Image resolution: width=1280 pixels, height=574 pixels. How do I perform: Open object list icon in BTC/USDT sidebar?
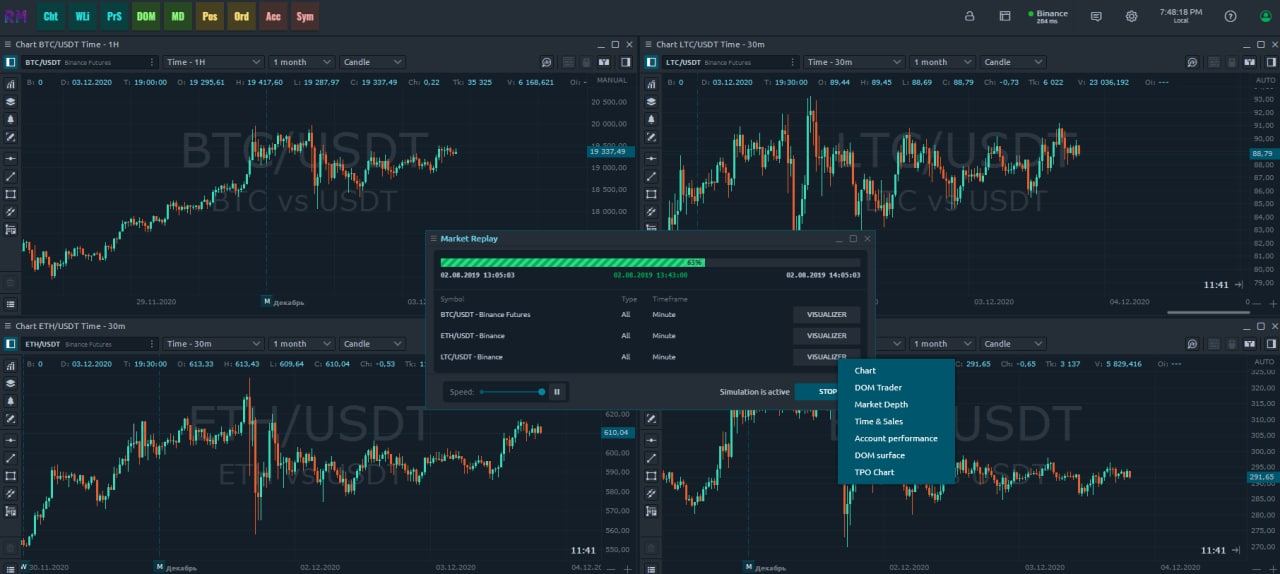coord(10,303)
